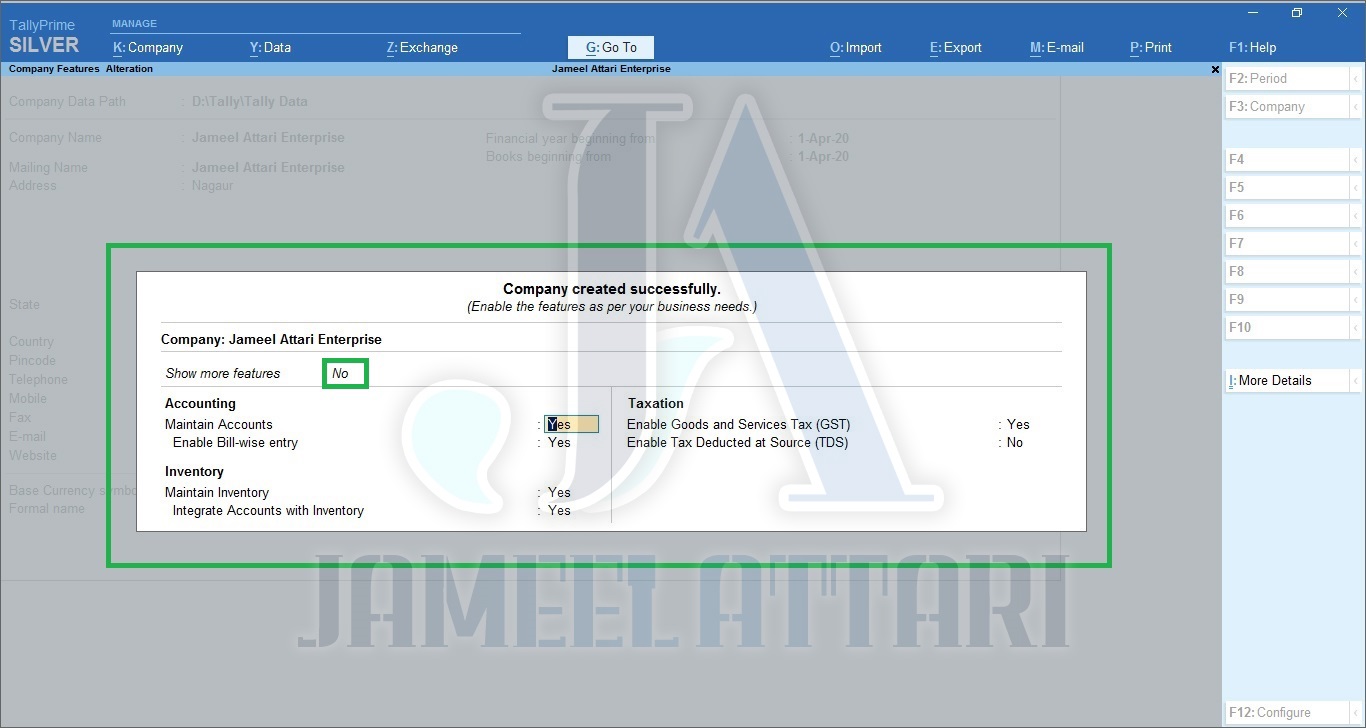Open the M: E-mail menu
This screenshot has height=728, width=1366.
[x=1057, y=47]
